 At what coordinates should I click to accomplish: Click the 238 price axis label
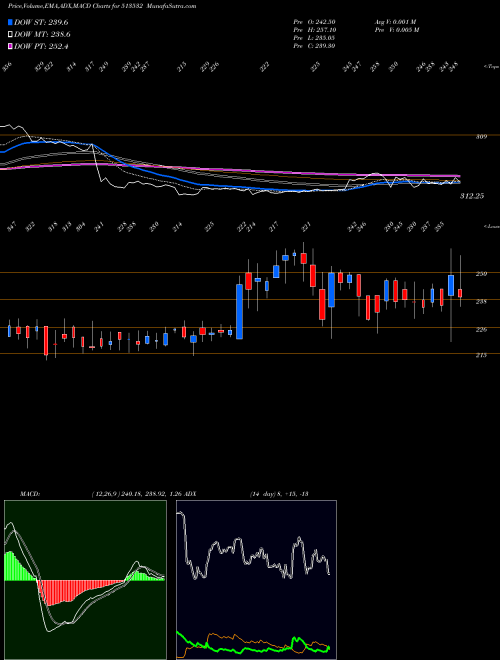click(x=482, y=301)
